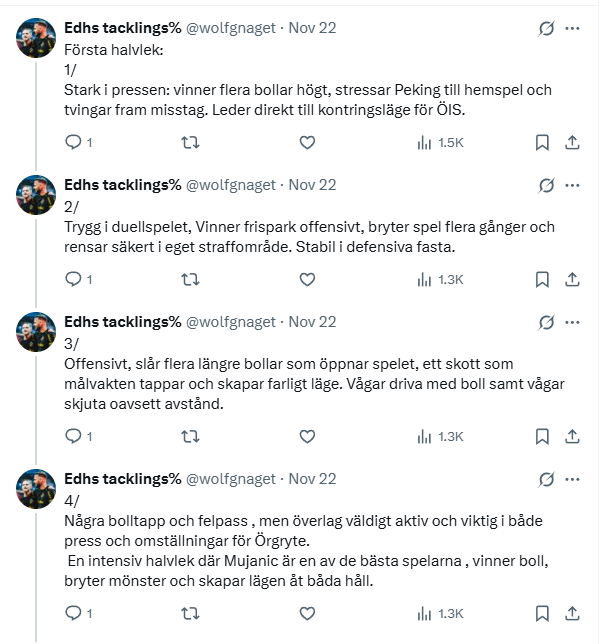Bookmark the tweet starting with 4/
This screenshot has width=609, height=644.
pos(542,613)
